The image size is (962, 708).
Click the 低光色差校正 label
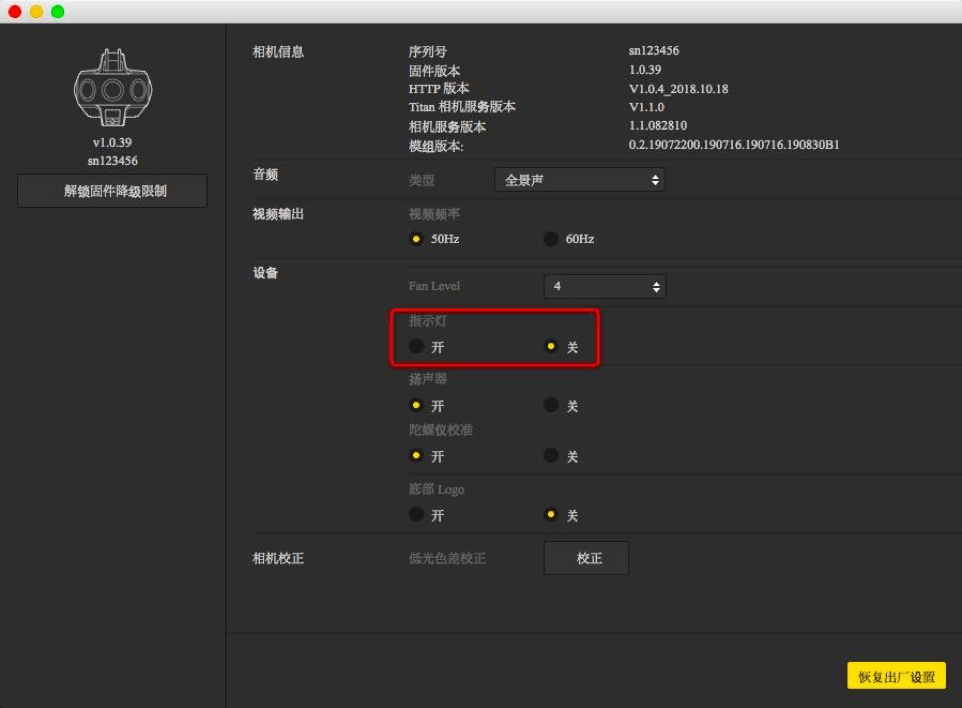click(447, 558)
